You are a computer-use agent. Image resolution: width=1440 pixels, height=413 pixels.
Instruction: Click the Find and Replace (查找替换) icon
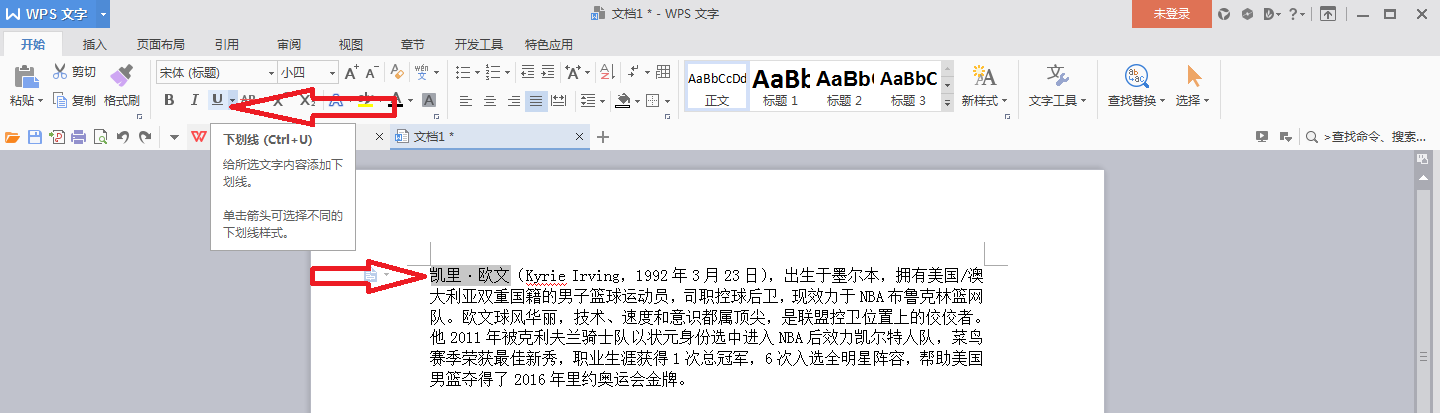coord(1136,76)
